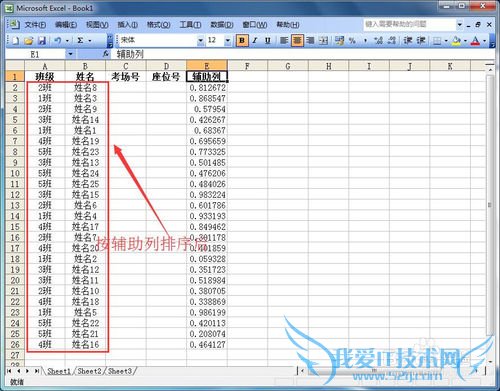Viewport: 500px width, 391px height.
Task: Apply comma style format
Action: [365, 41]
